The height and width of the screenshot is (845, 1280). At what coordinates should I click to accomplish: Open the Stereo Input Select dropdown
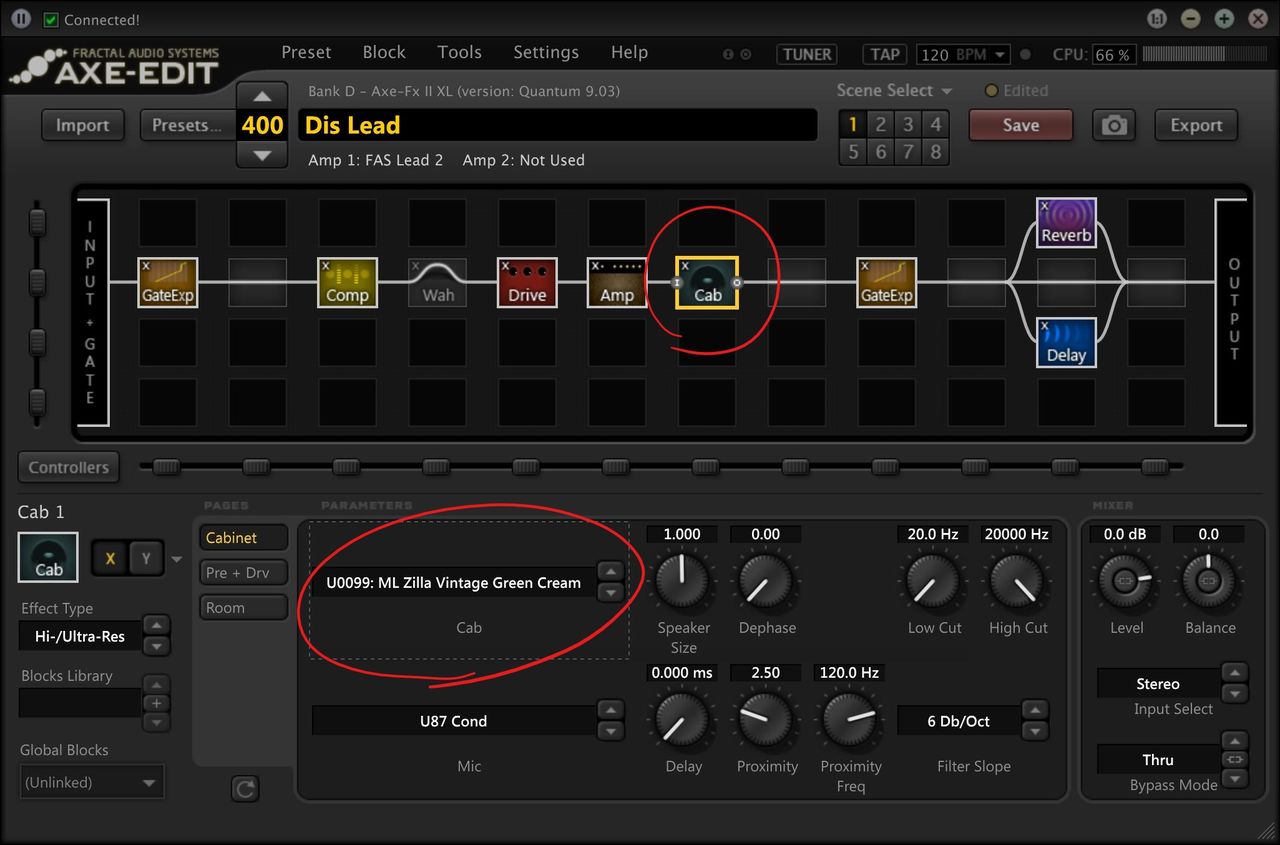pyautogui.click(x=1158, y=684)
